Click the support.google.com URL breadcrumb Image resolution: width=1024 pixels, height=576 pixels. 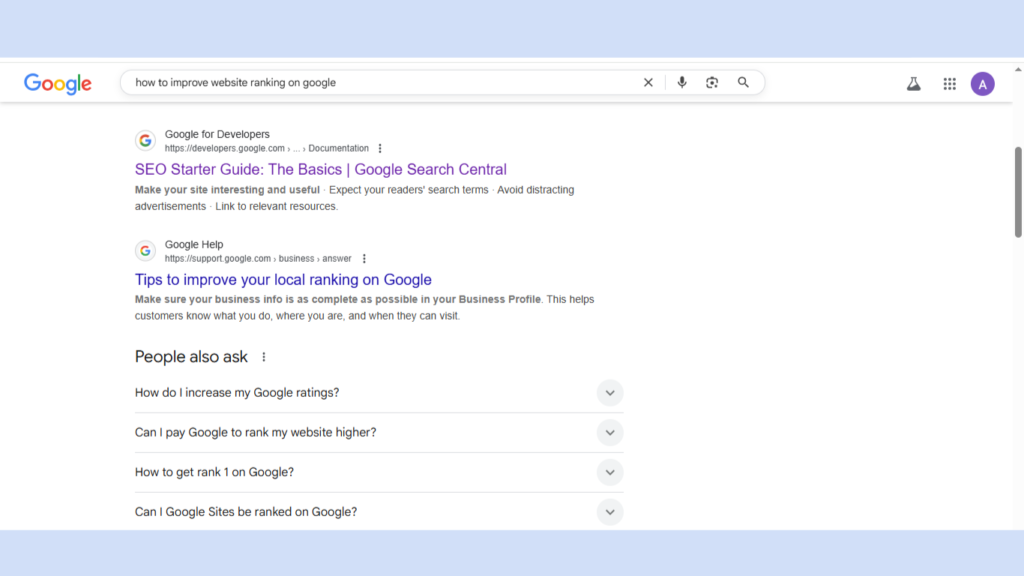[x=258, y=259]
